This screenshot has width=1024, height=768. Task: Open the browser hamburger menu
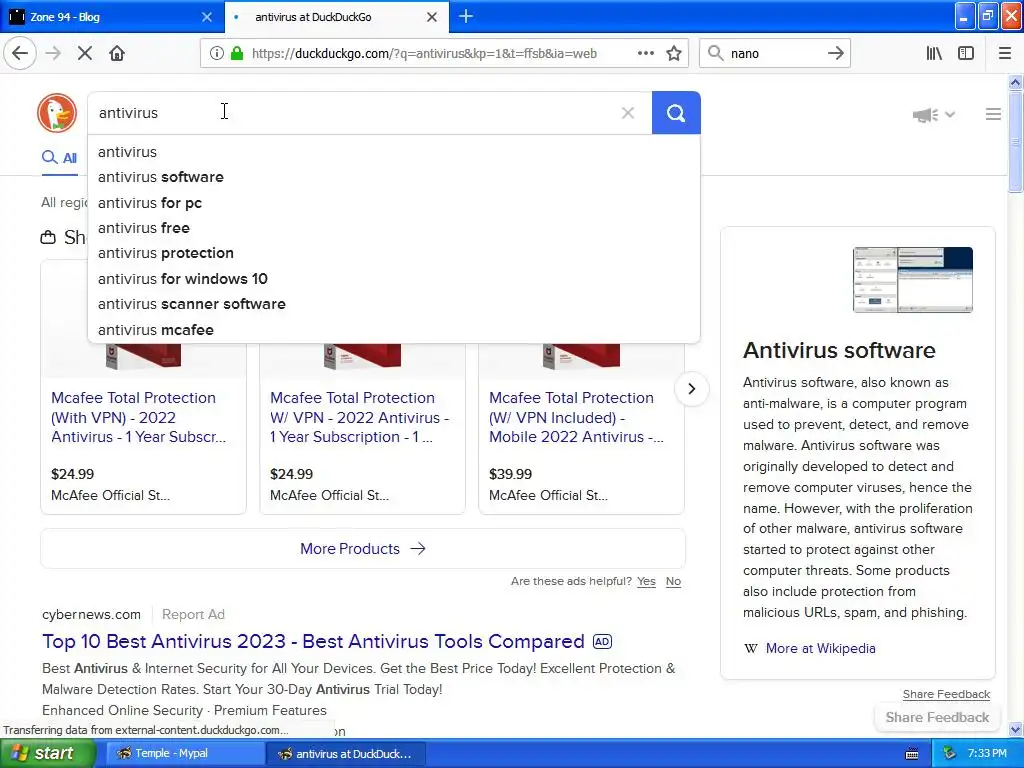click(1005, 54)
